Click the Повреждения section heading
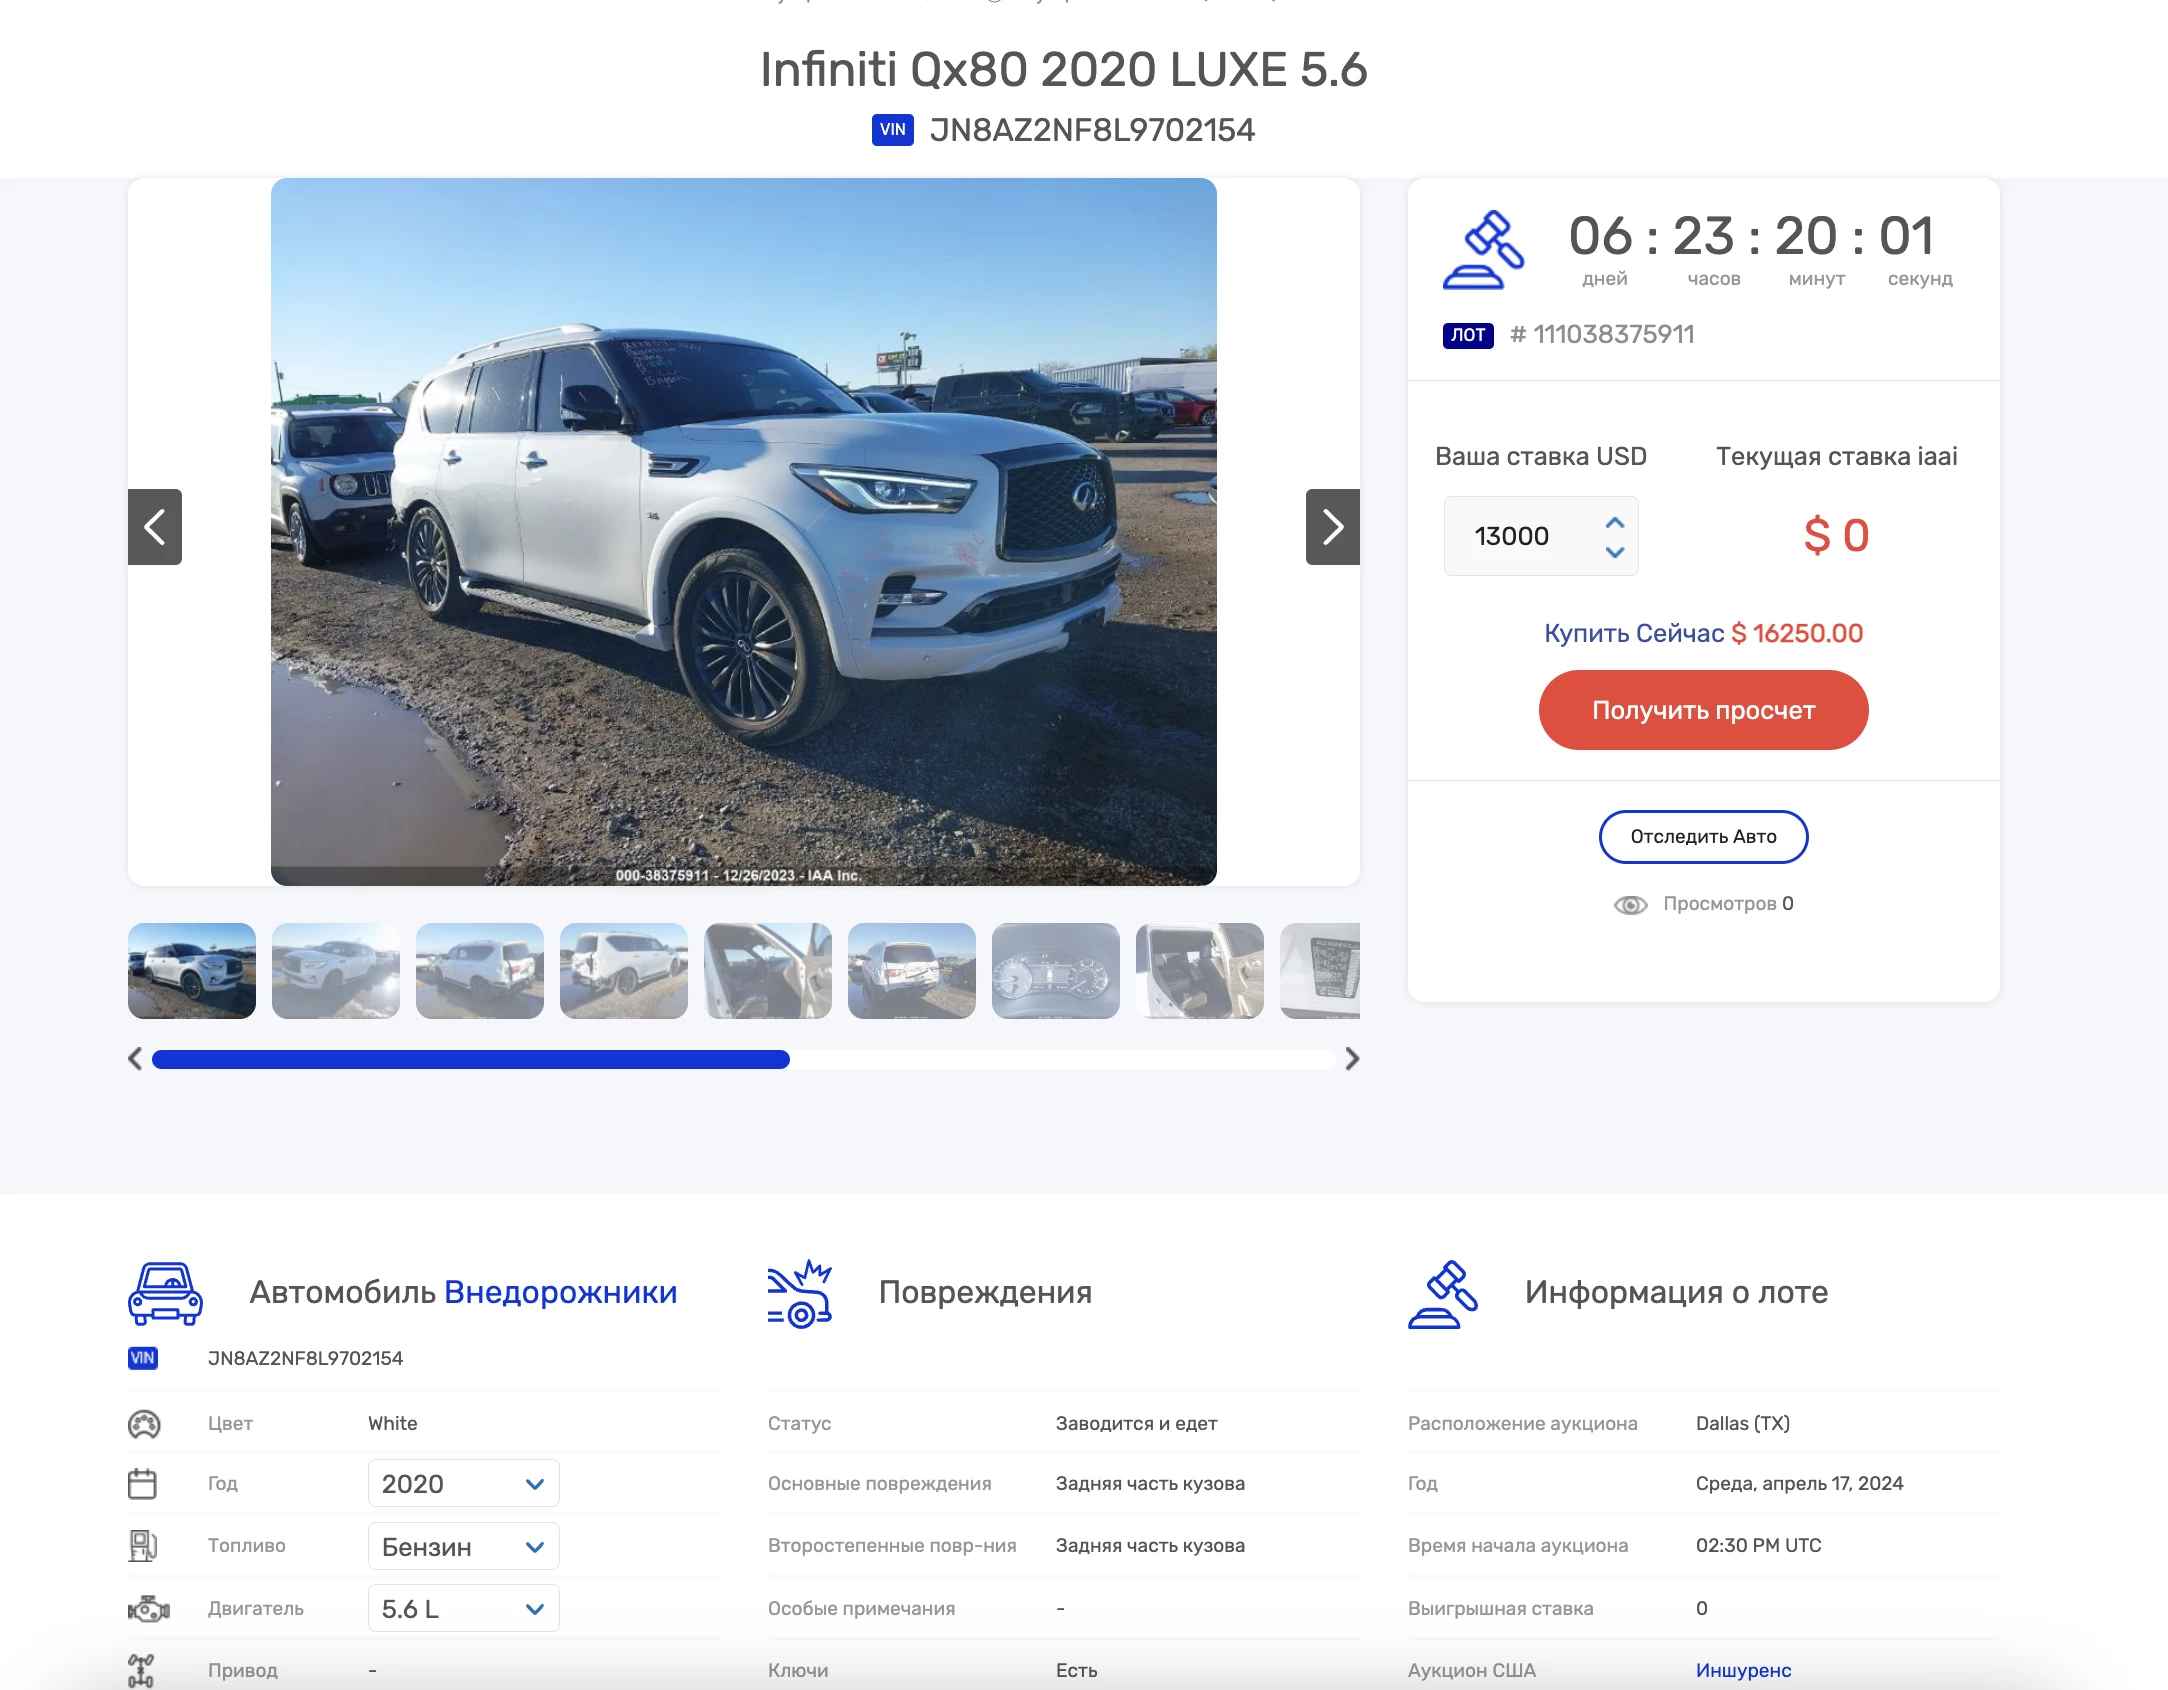The image size is (2168, 1690). (985, 1293)
